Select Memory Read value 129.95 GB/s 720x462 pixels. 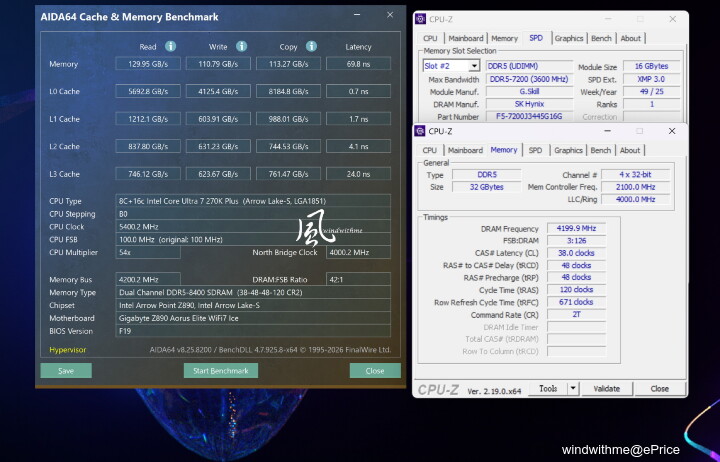tap(148, 64)
